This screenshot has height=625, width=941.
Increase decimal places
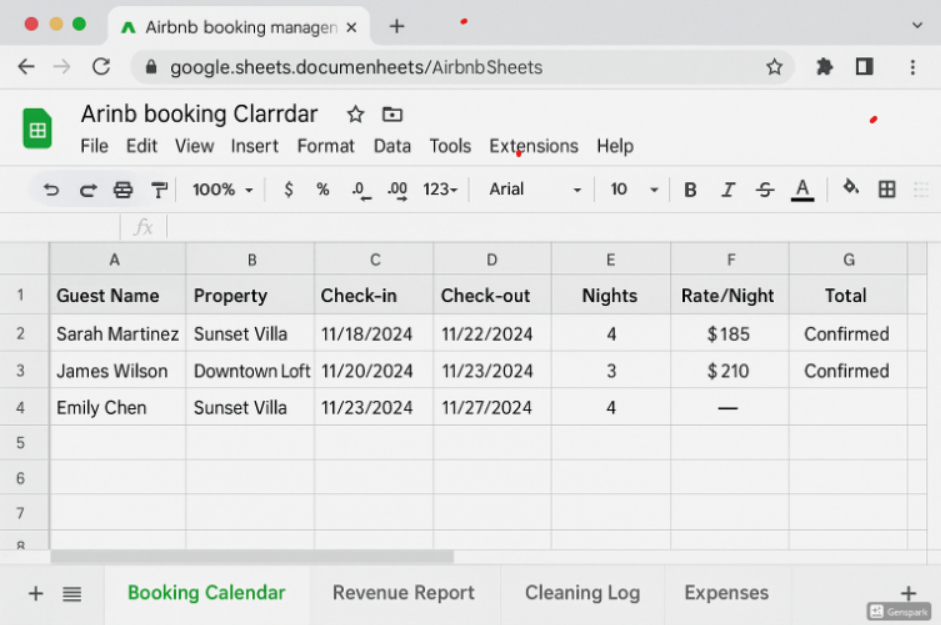click(397, 190)
